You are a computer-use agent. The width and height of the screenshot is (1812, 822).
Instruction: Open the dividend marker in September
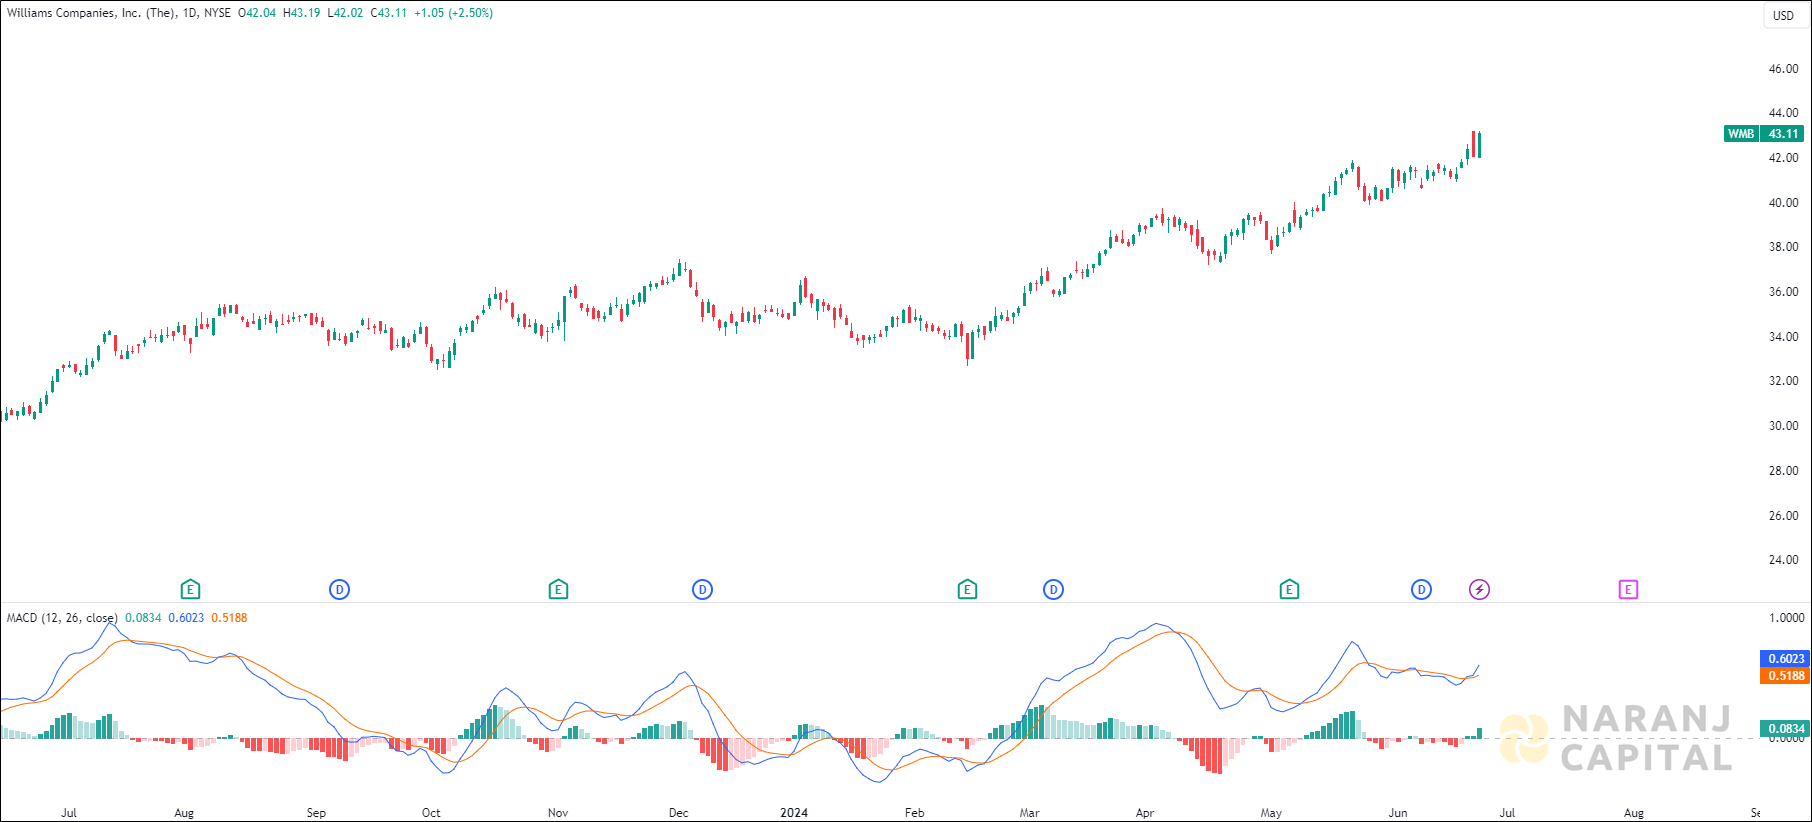point(340,590)
